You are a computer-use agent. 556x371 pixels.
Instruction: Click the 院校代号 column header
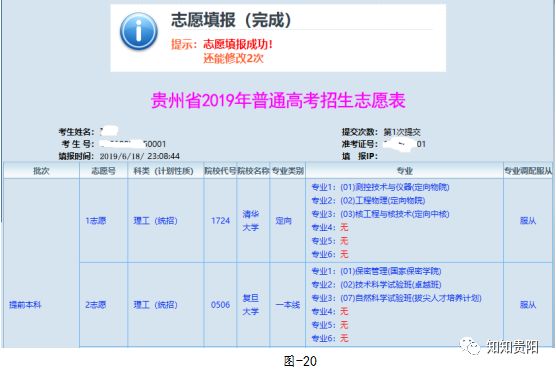(x=220, y=171)
